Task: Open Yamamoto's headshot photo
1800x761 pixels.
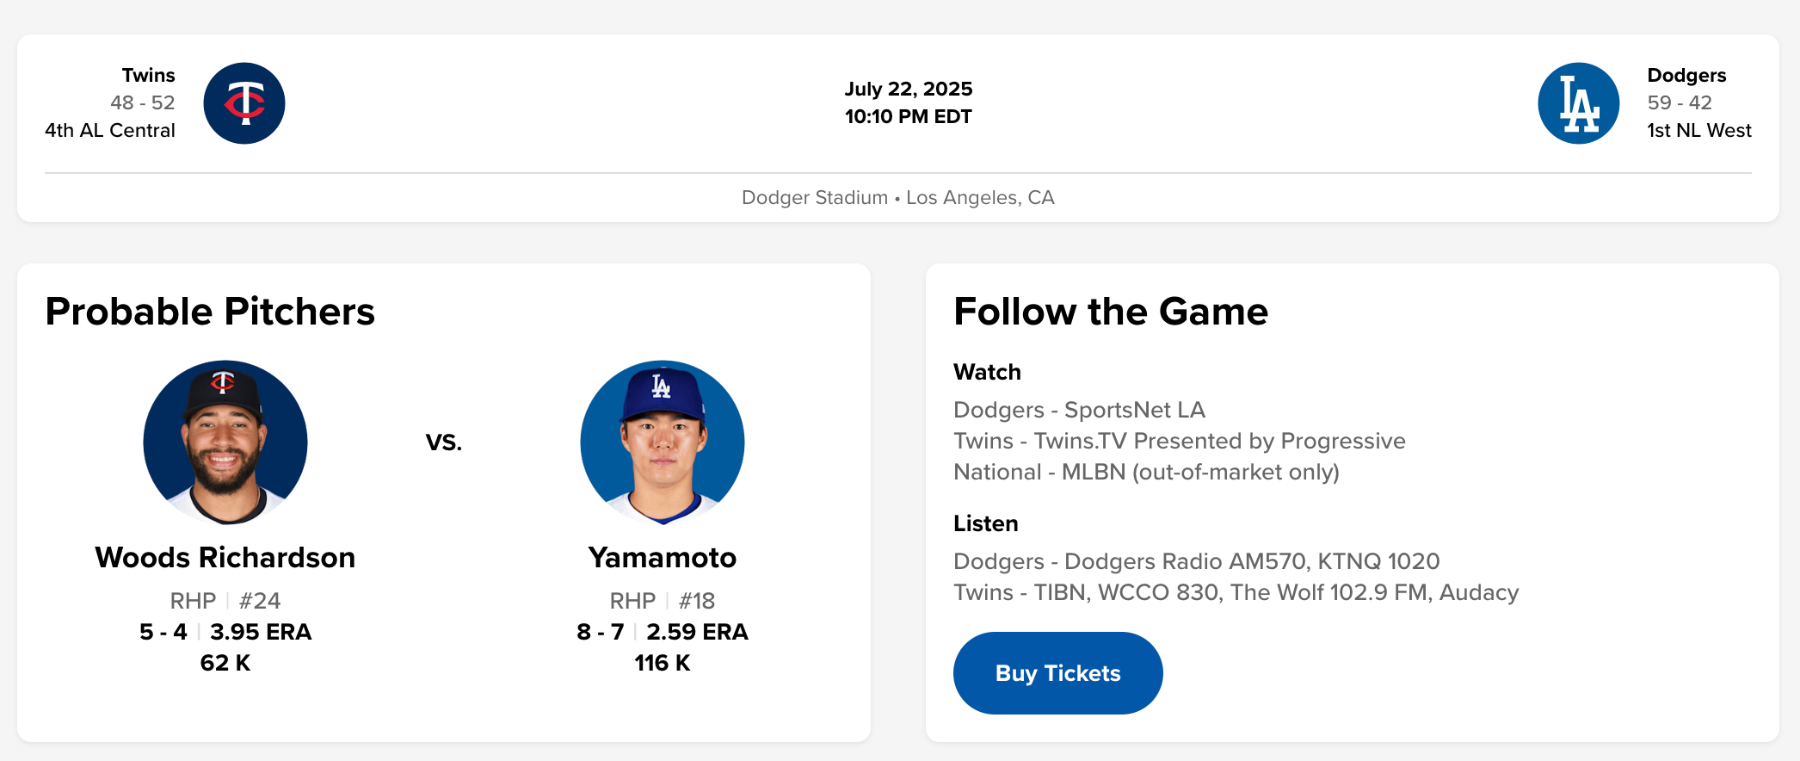Action: (x=662, y=442)
